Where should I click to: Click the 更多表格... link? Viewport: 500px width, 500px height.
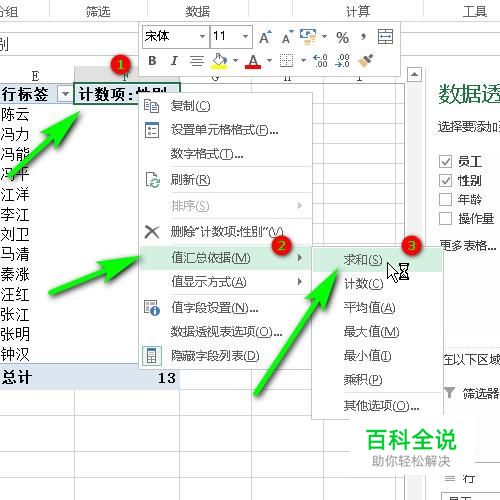click(468, 246)
